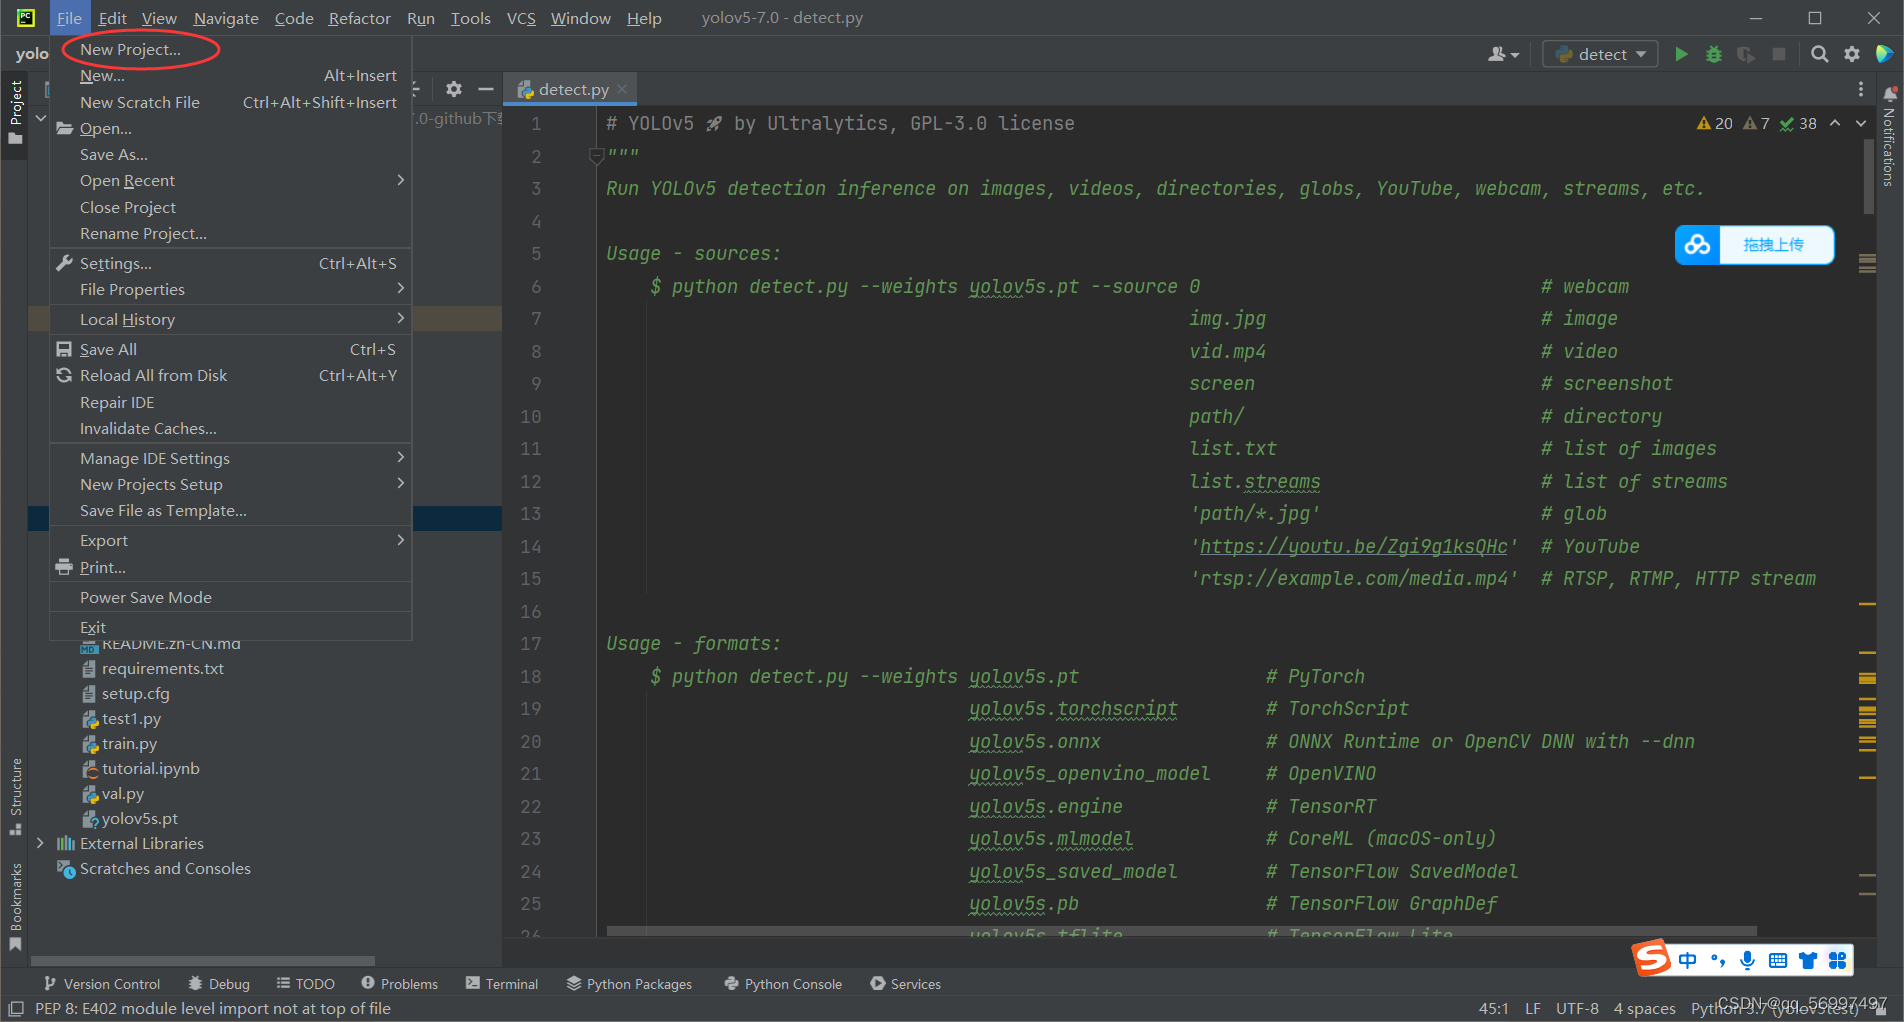Open the user account icon
The width and height of the screenshot is (1904, 1022).
[x=1503, y=54]
